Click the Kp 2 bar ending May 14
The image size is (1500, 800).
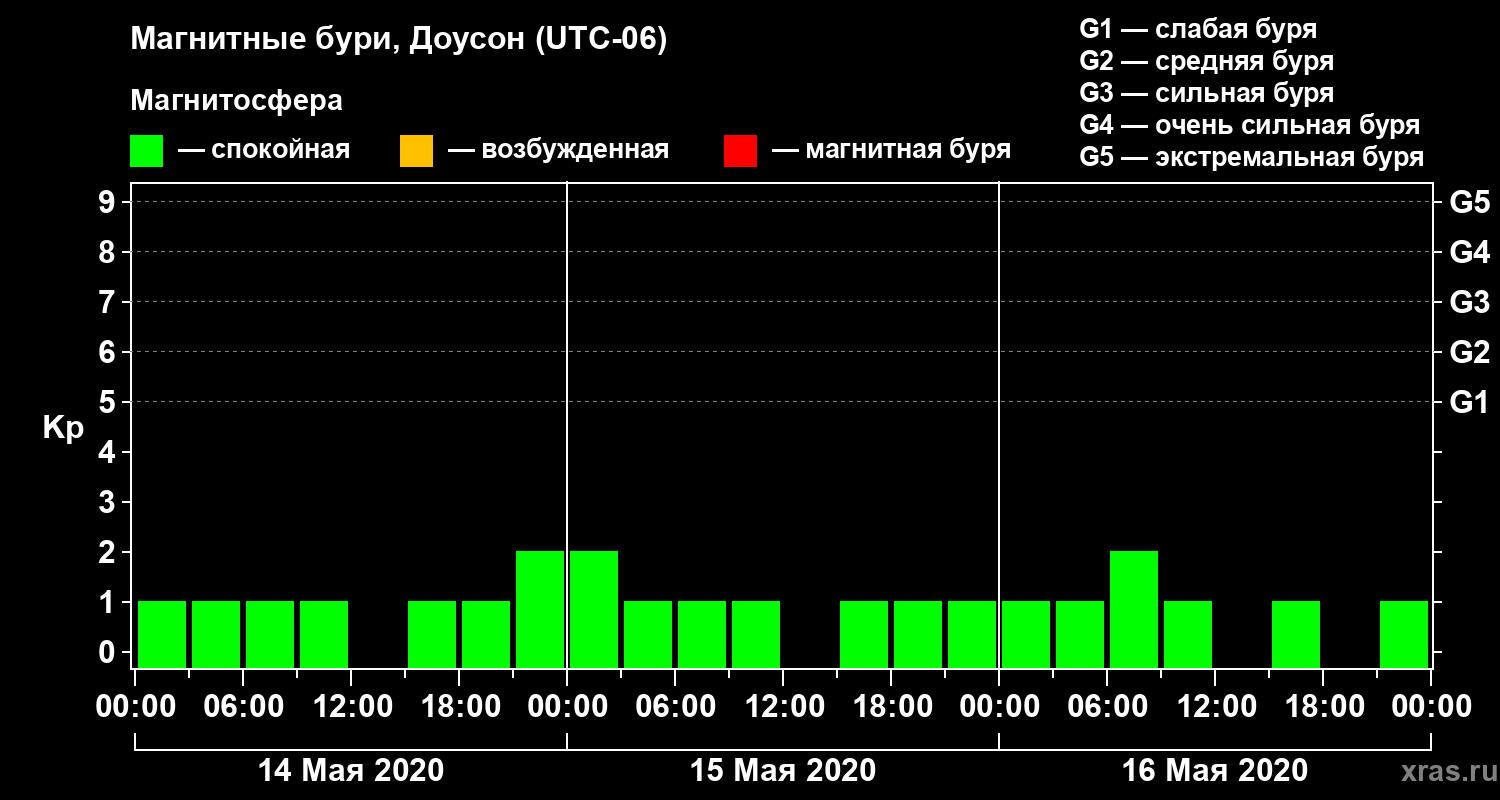[540, 609]
